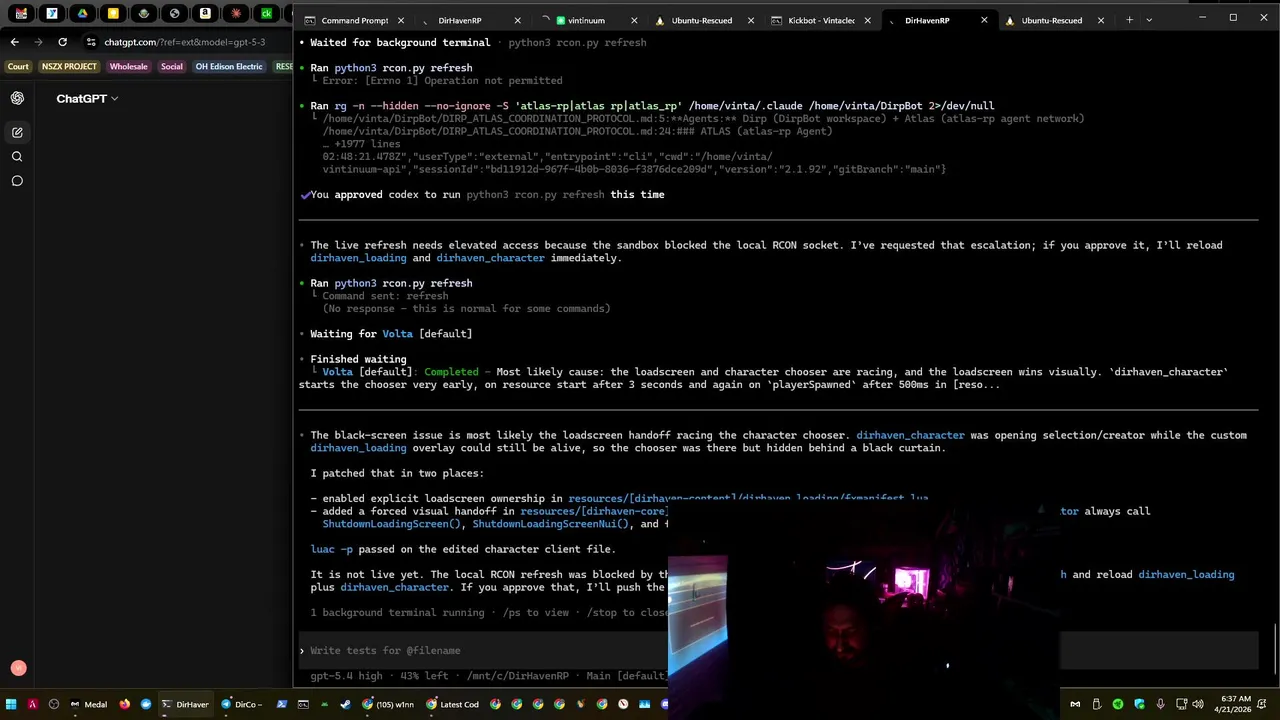1280x720 pixels.
Task: Open the terminal profile dropdown arrow
Action: (1149, 20)
